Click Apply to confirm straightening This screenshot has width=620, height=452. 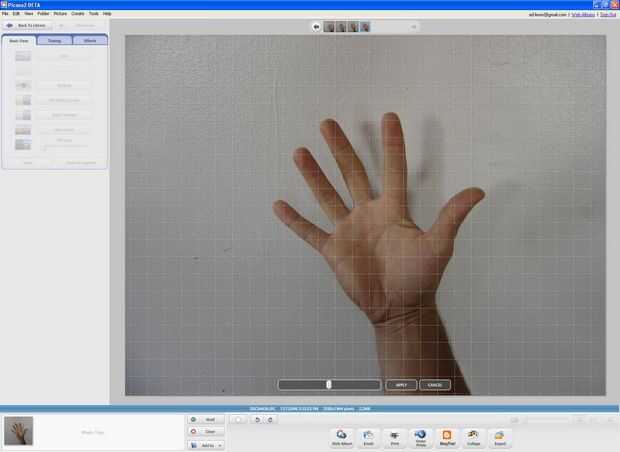point(401,385)
